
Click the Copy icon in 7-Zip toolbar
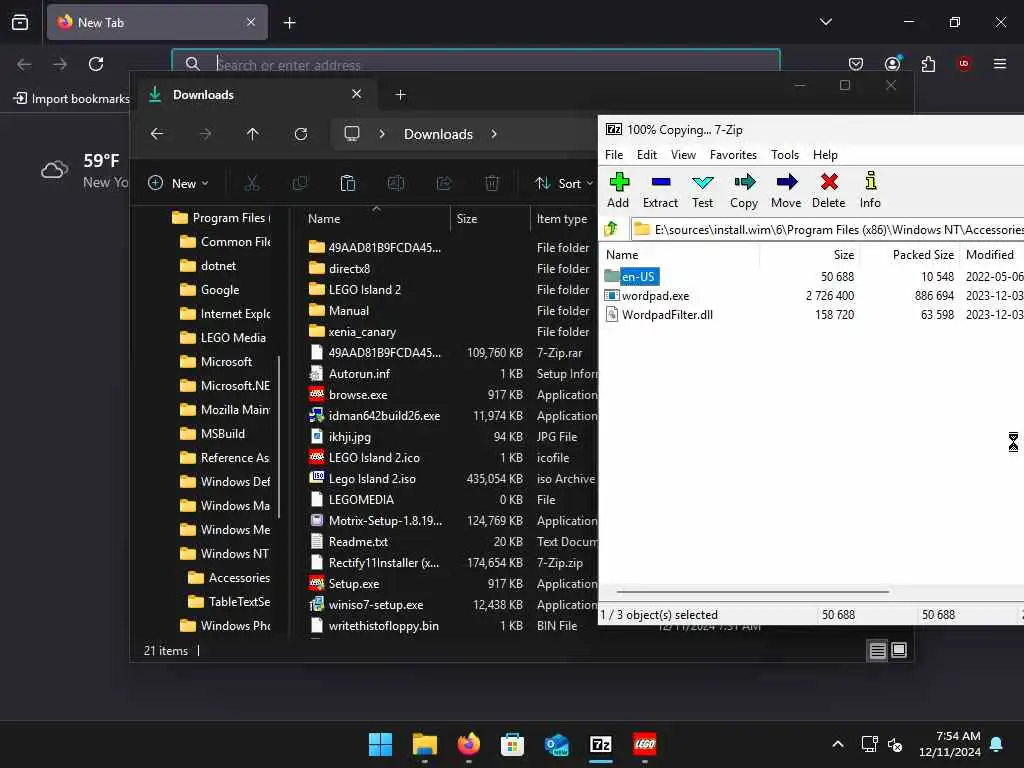point(744,190)
